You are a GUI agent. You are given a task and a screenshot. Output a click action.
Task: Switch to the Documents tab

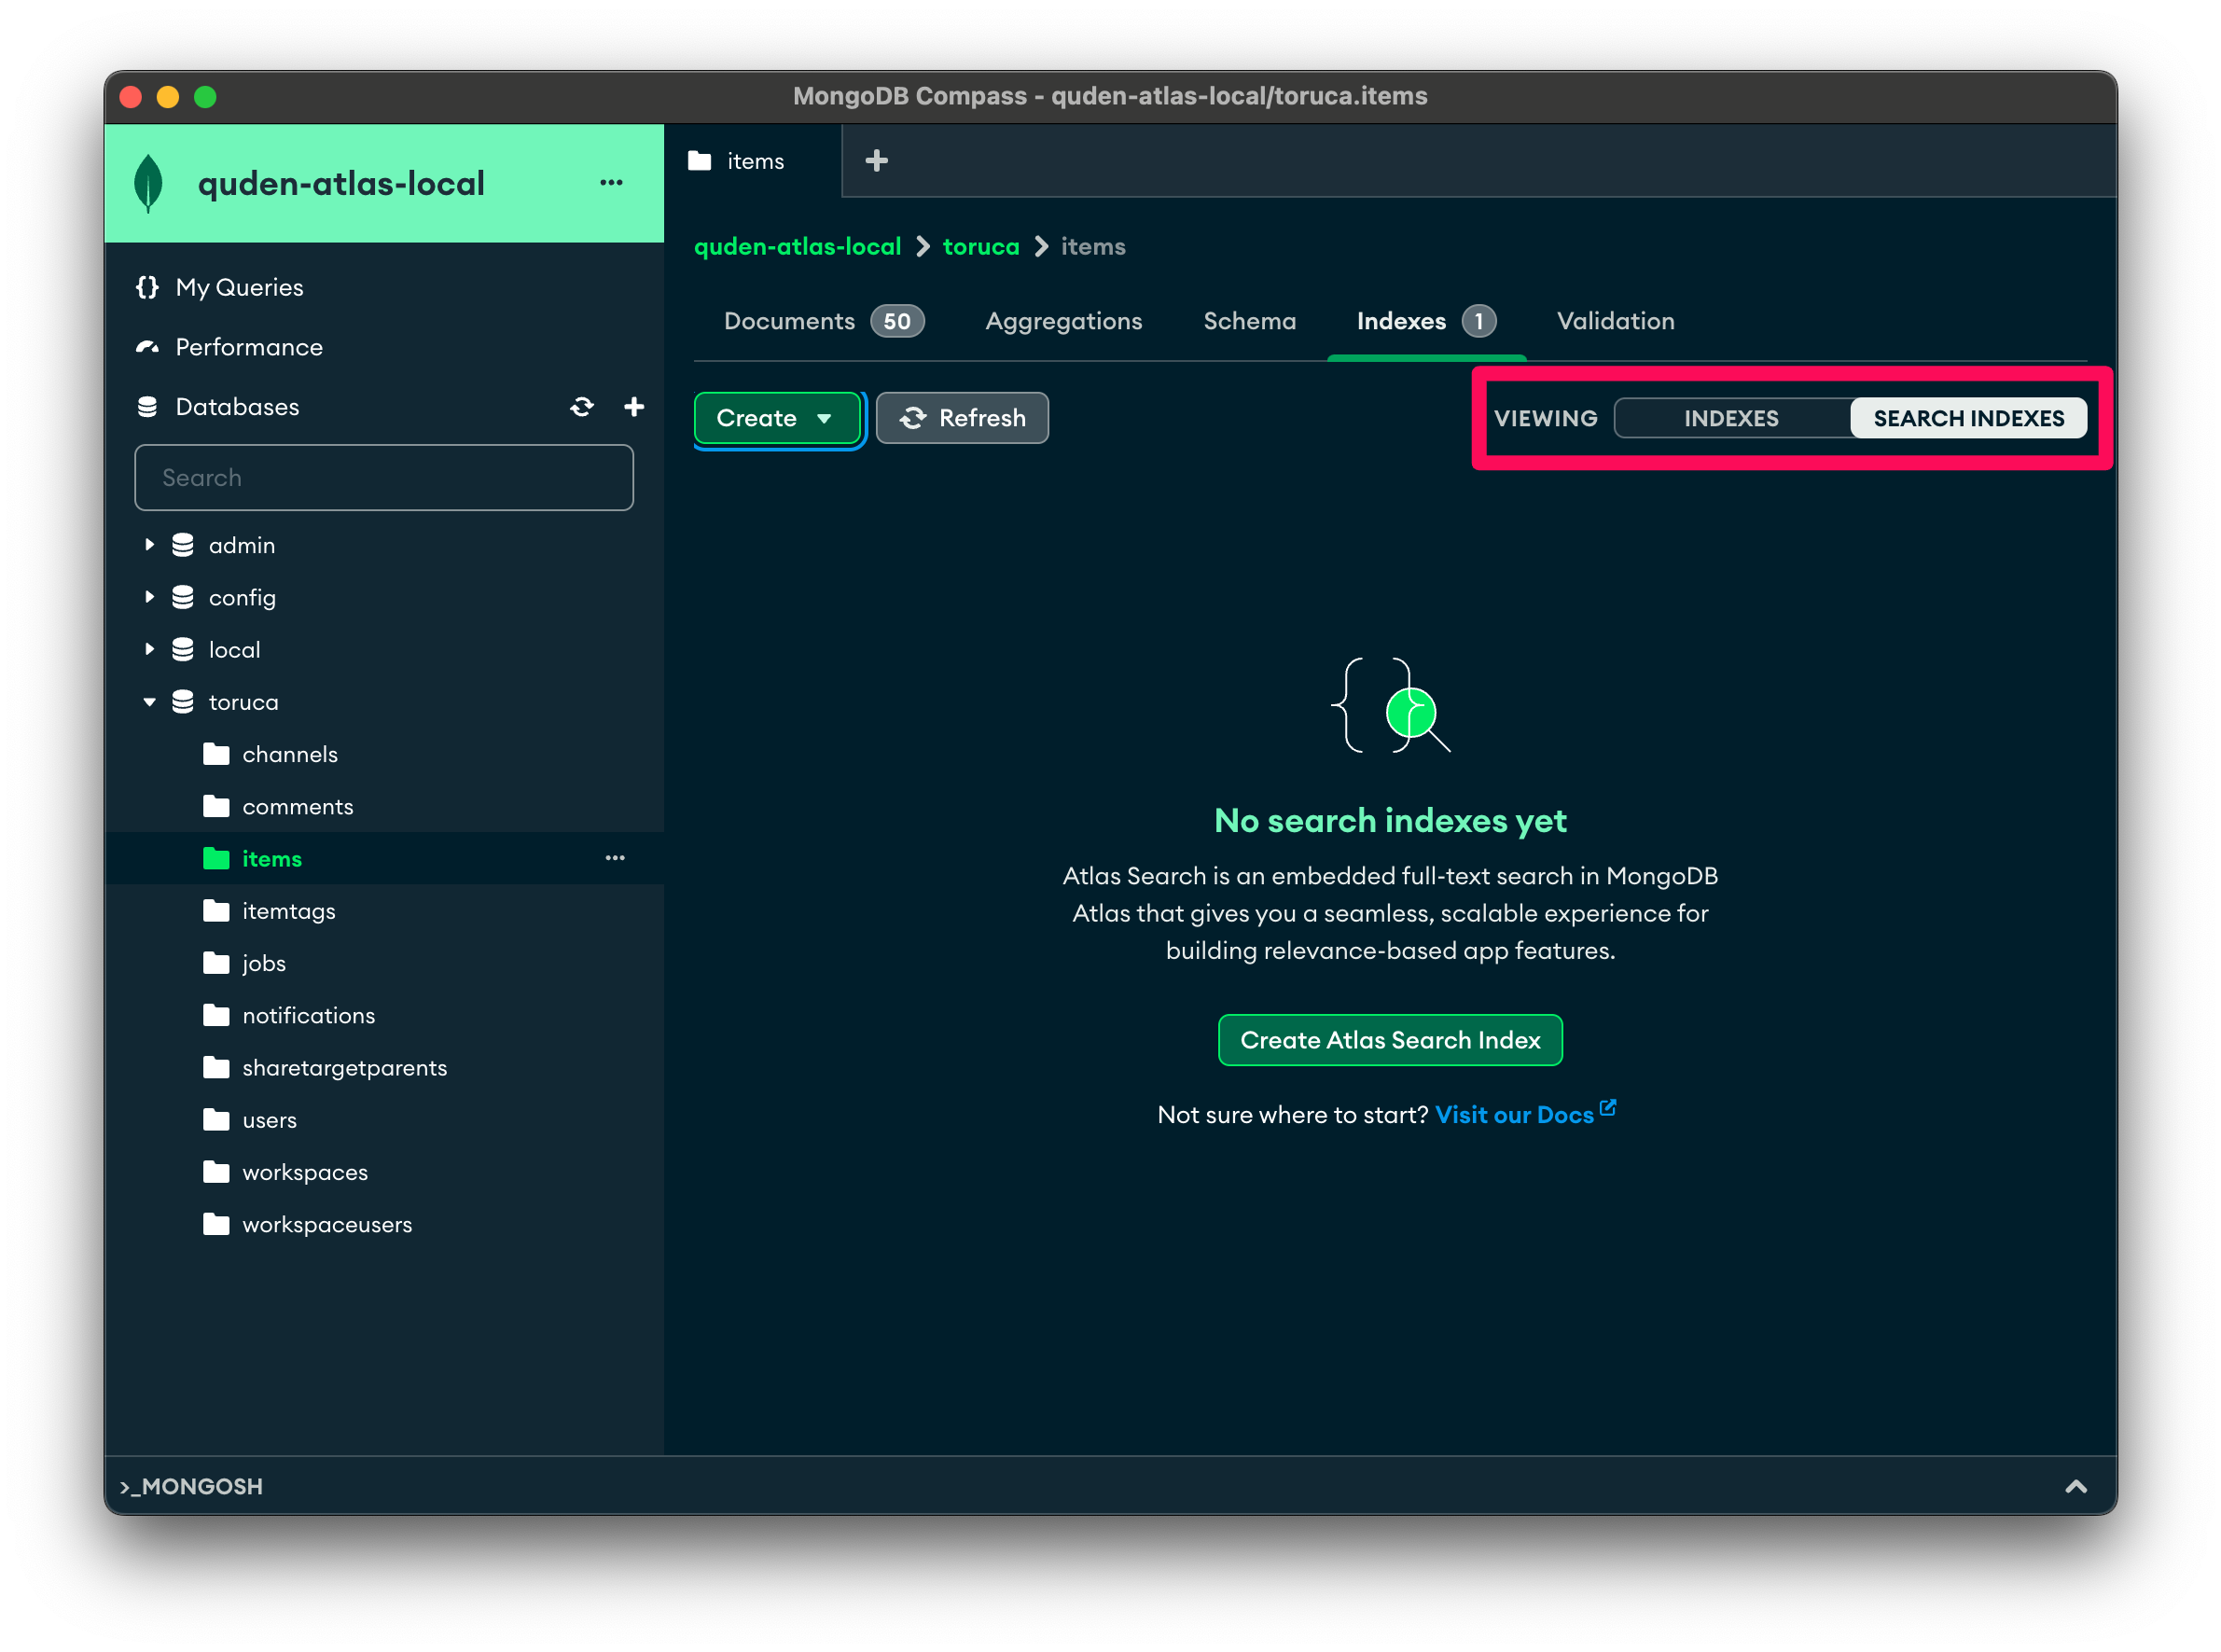coord(790,321)
